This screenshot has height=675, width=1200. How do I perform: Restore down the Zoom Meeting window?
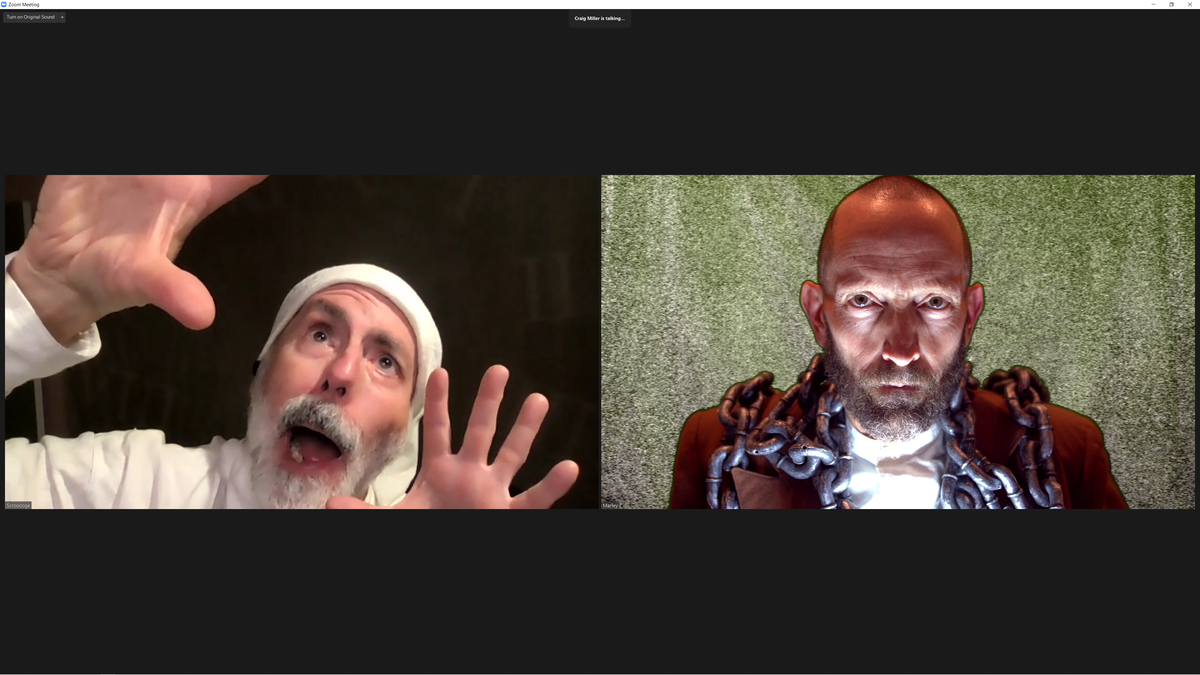(x=1171, y=4)
